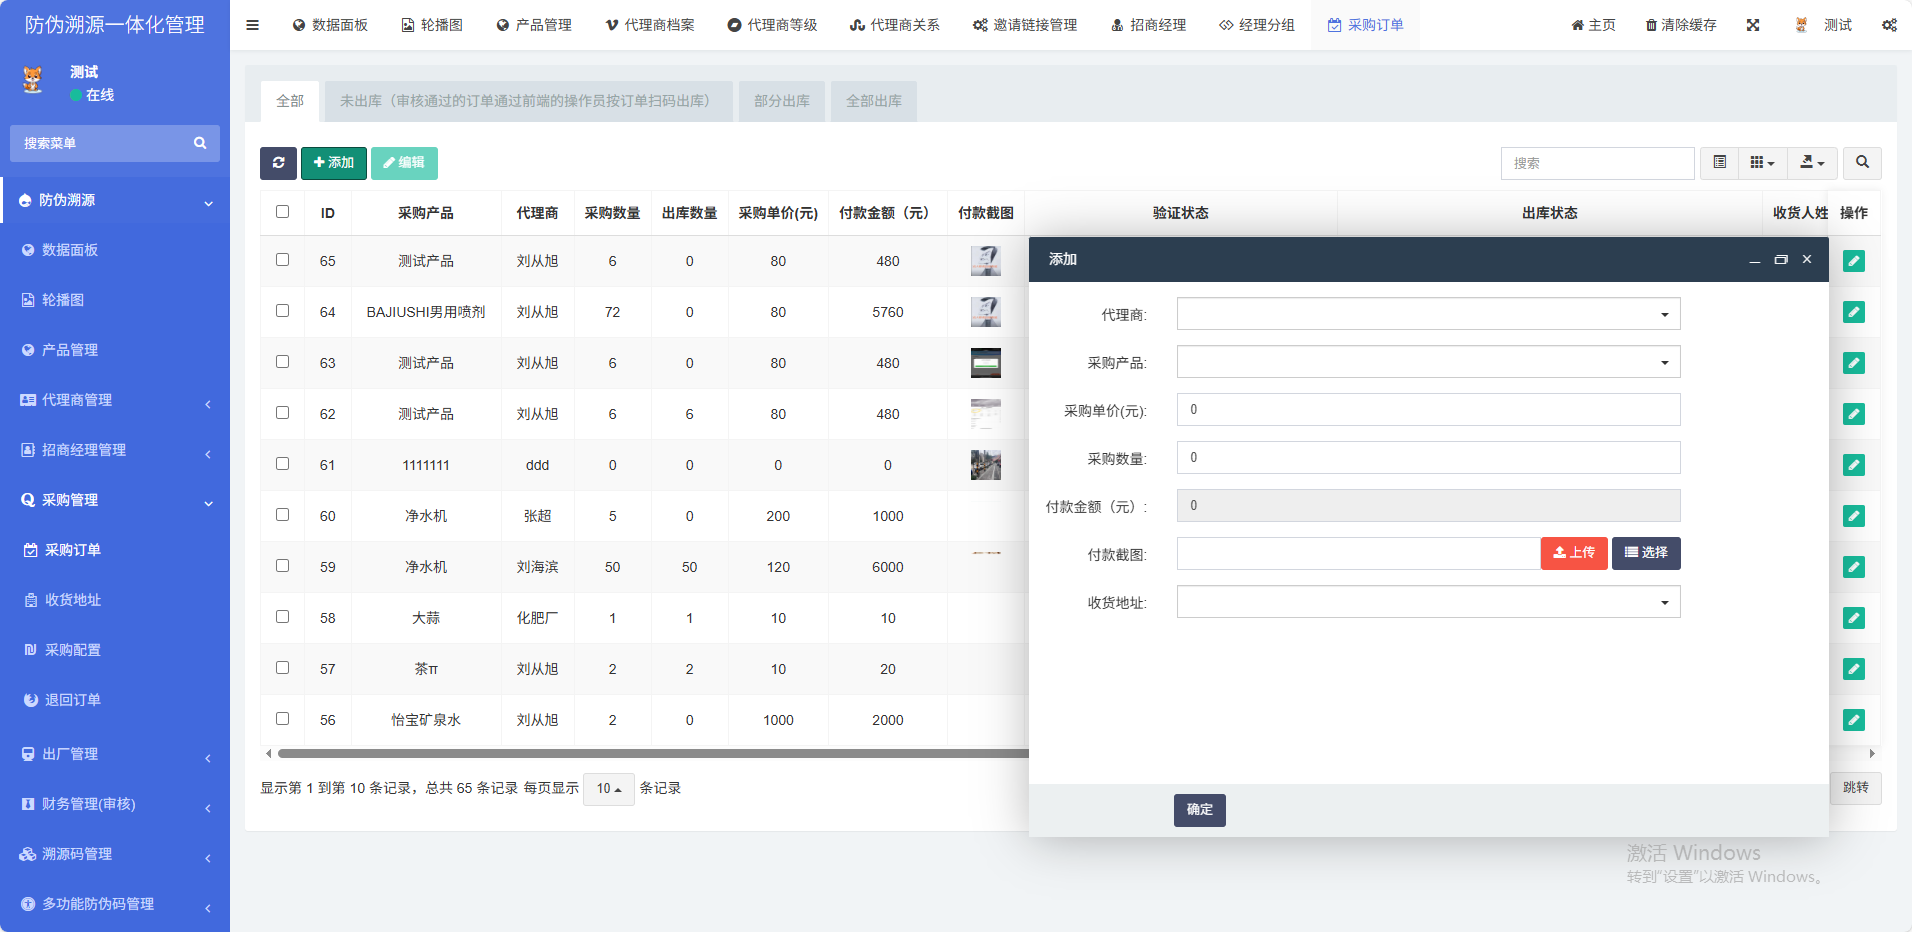The image size is (1912, 932).
Task: Open 收货地址 in the sidebar menu
Action: [73, 600]
